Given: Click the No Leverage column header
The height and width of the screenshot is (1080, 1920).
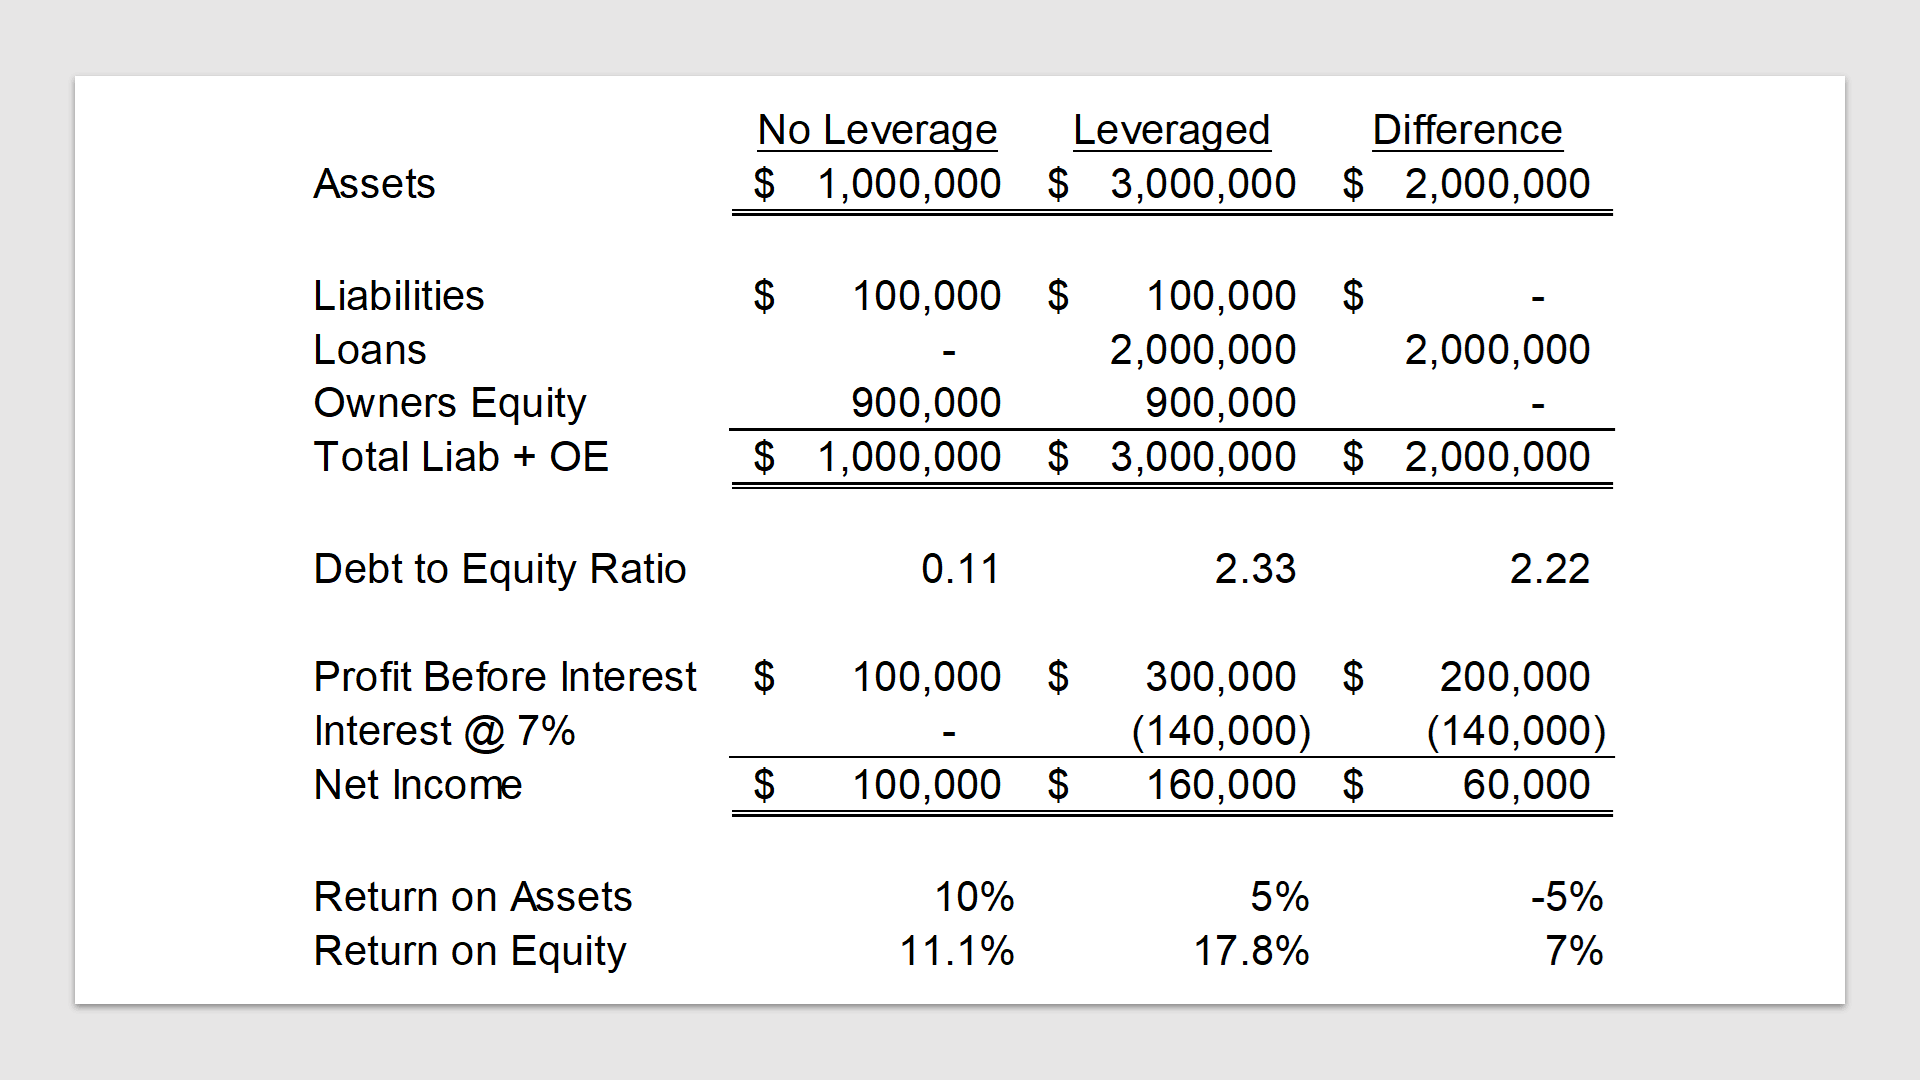Looking at the screenshot, I should (877, 130).
